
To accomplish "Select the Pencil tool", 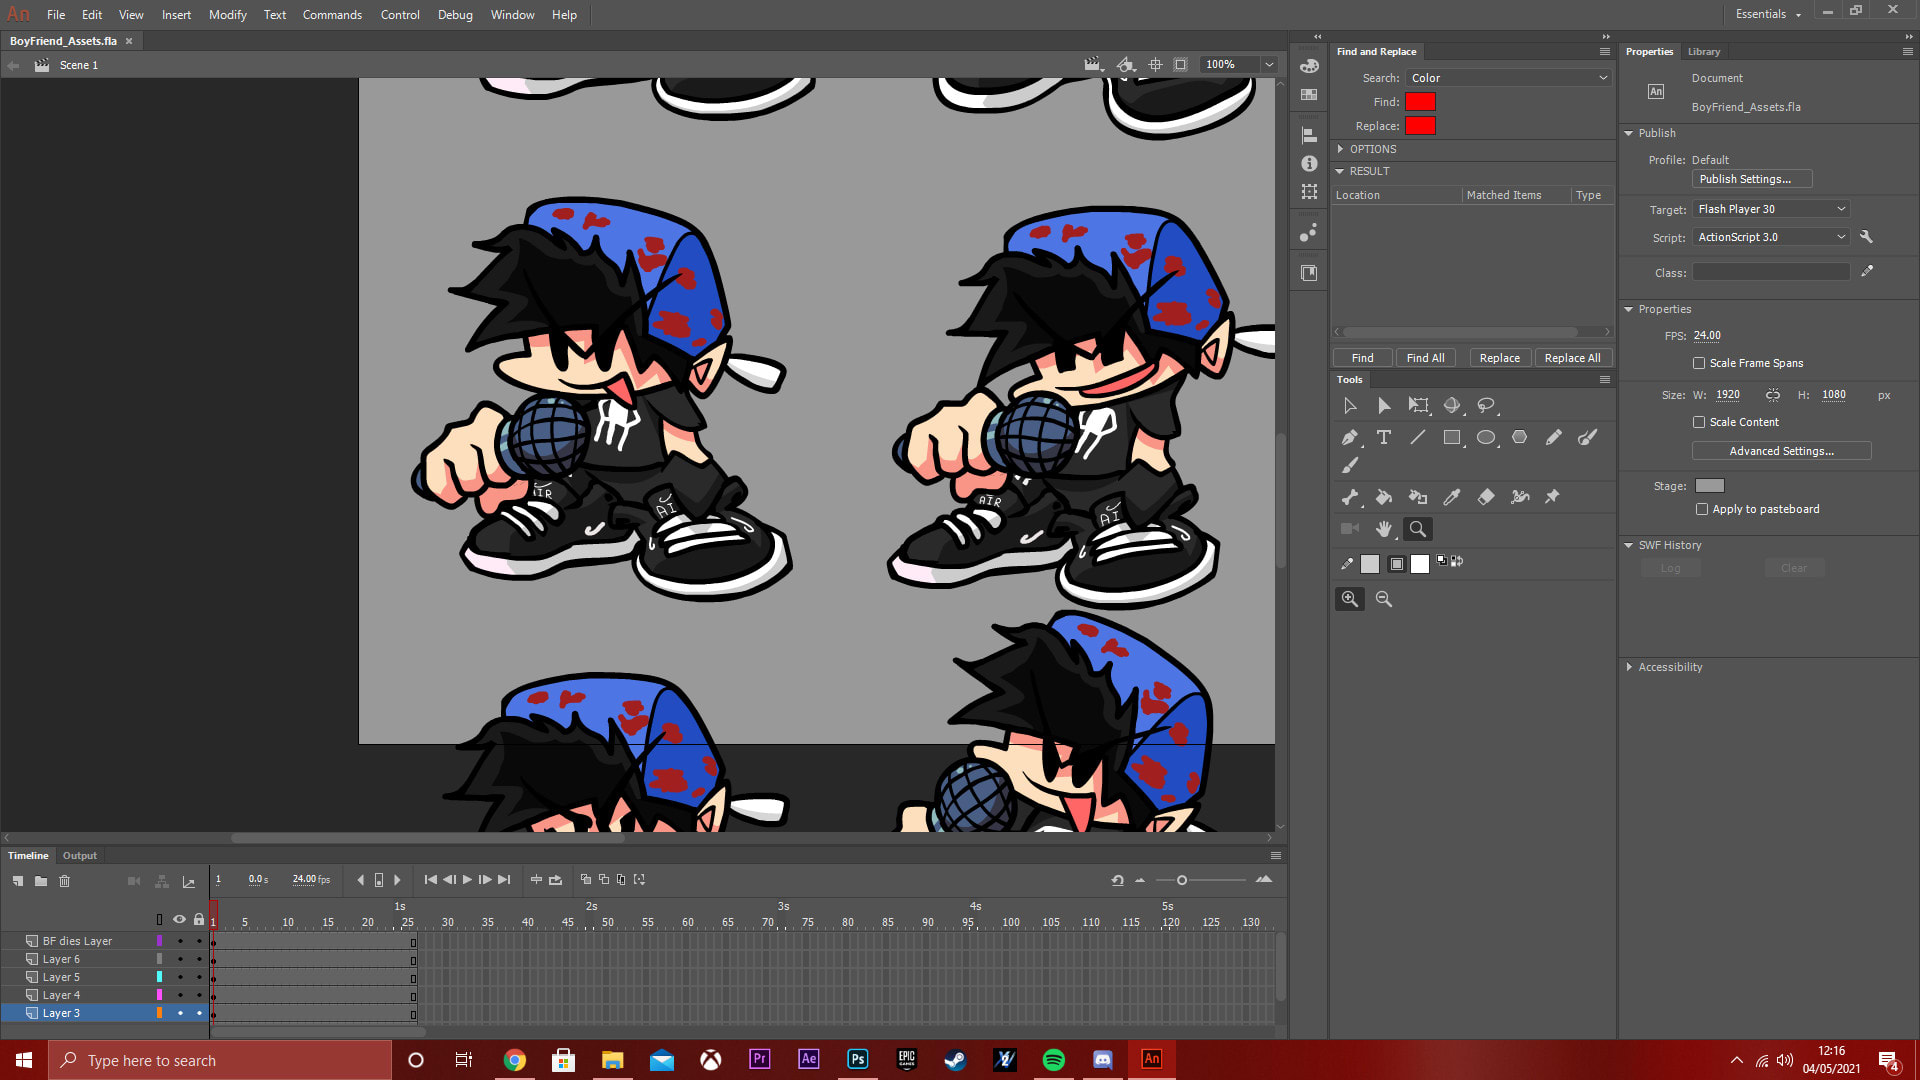I will (x=1553, y=437).
